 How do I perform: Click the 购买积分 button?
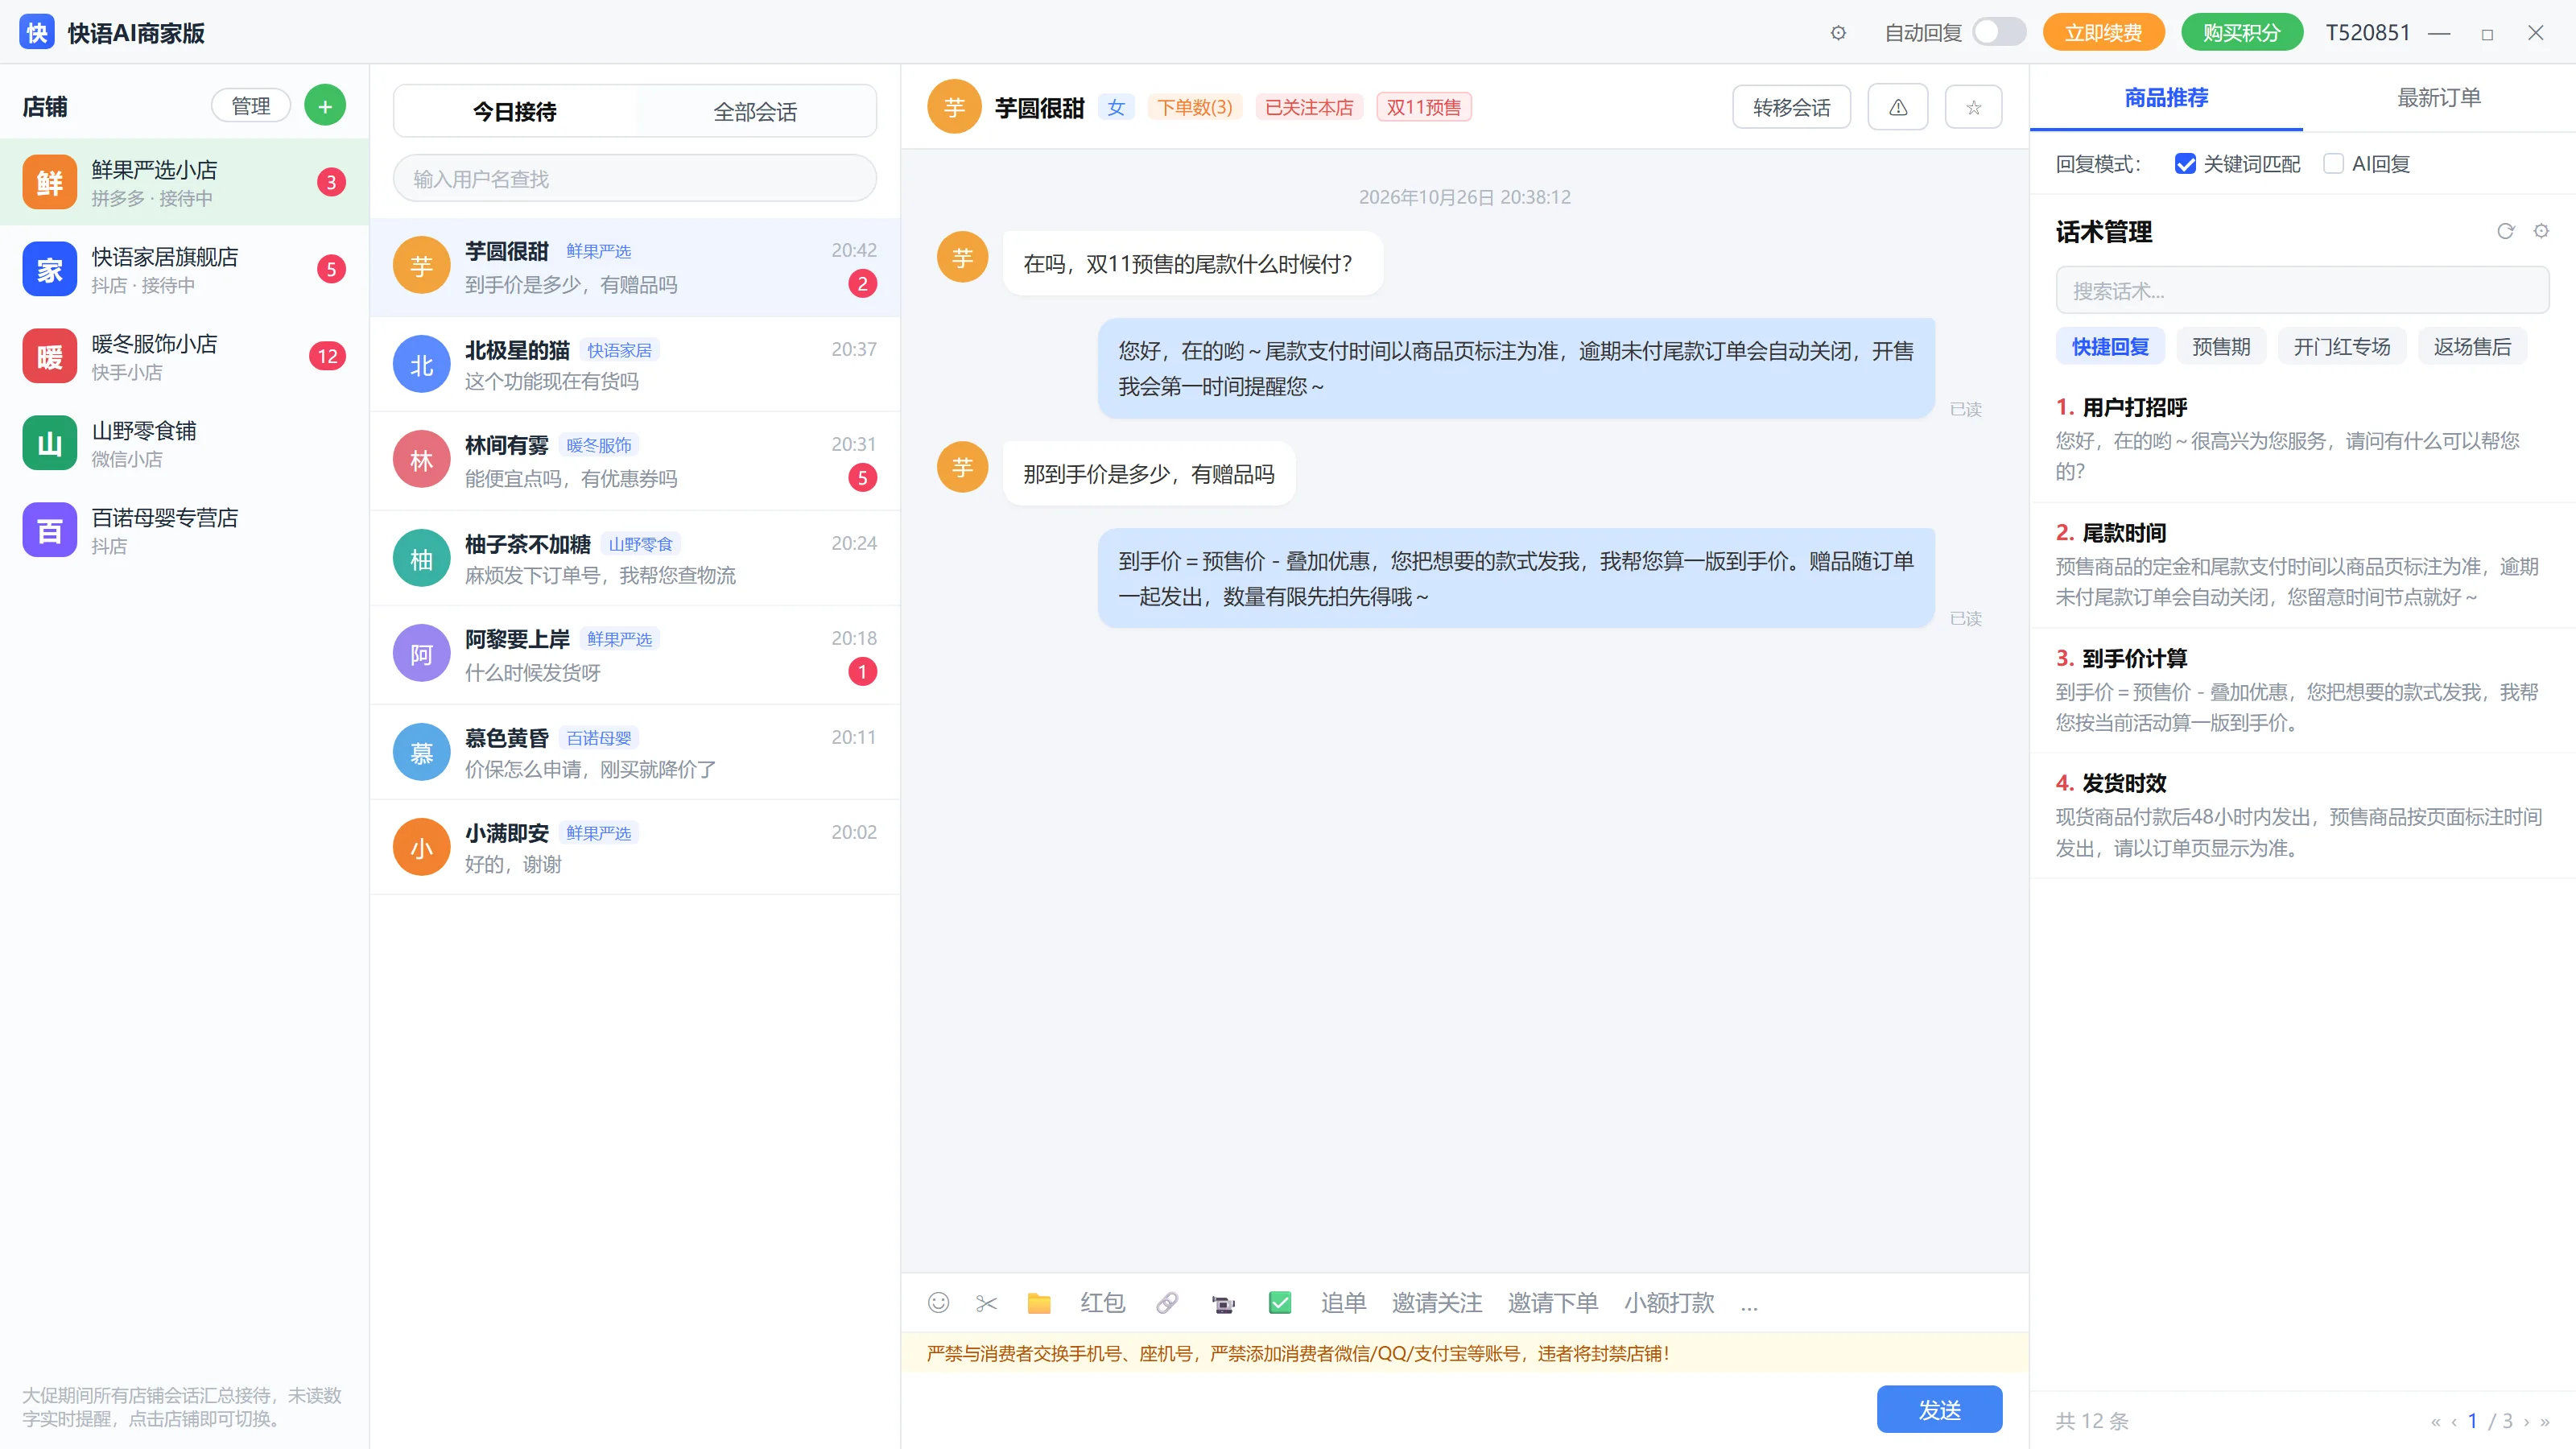pos(2241,33)
